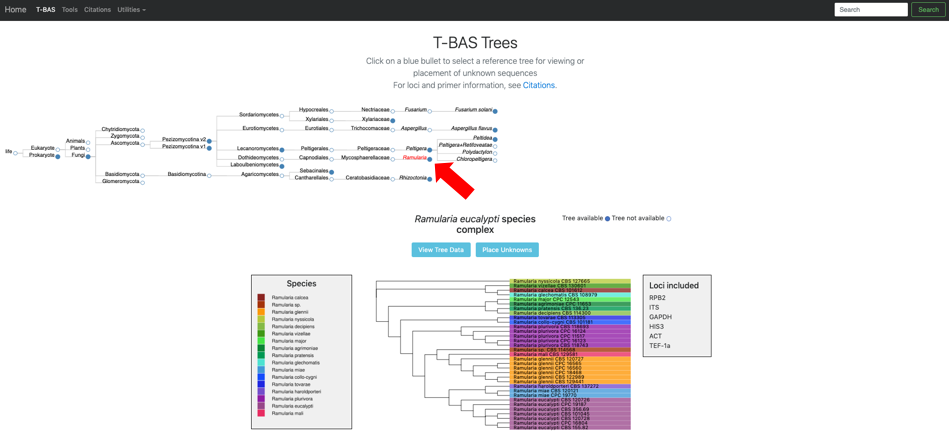The image size is (949, 435).
Task: Go to the Home page
Action: click(16, 10)
